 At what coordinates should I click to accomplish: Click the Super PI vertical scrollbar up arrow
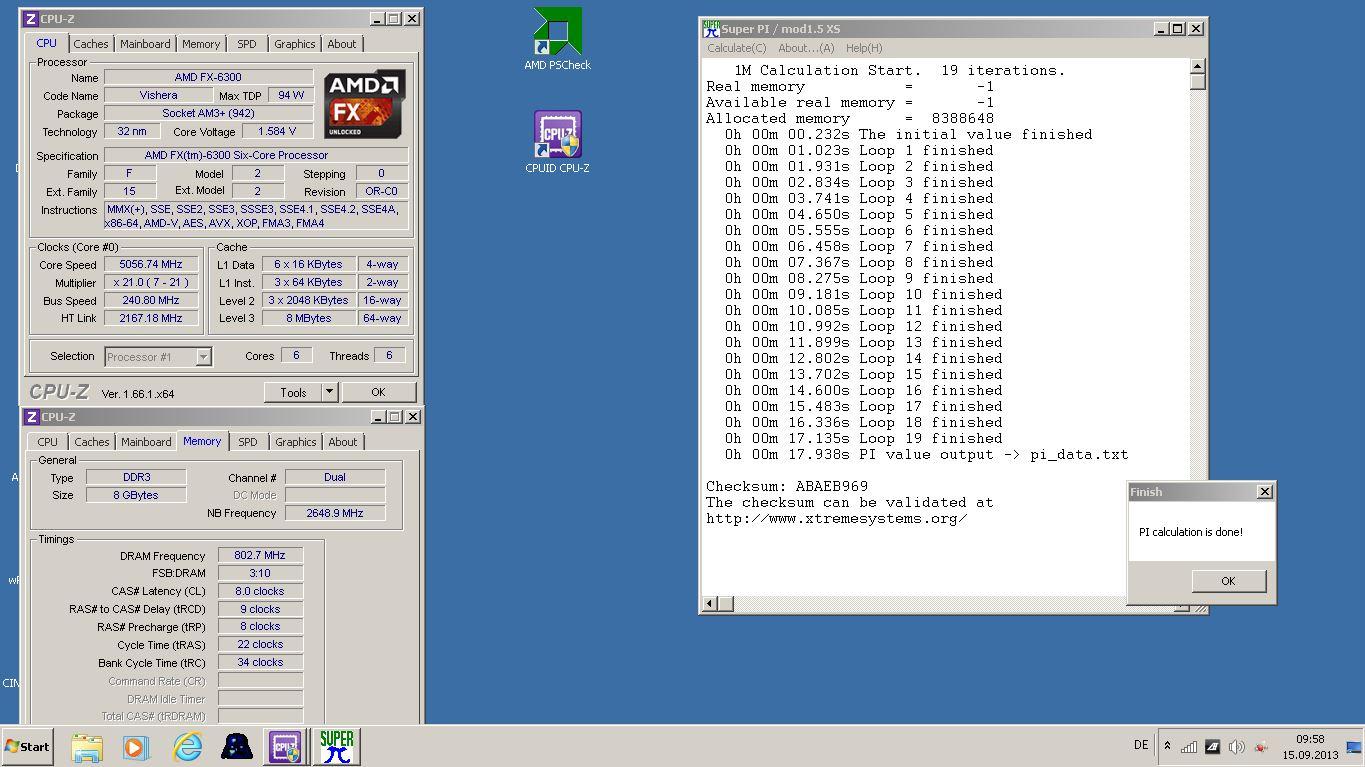(1198, 67)
